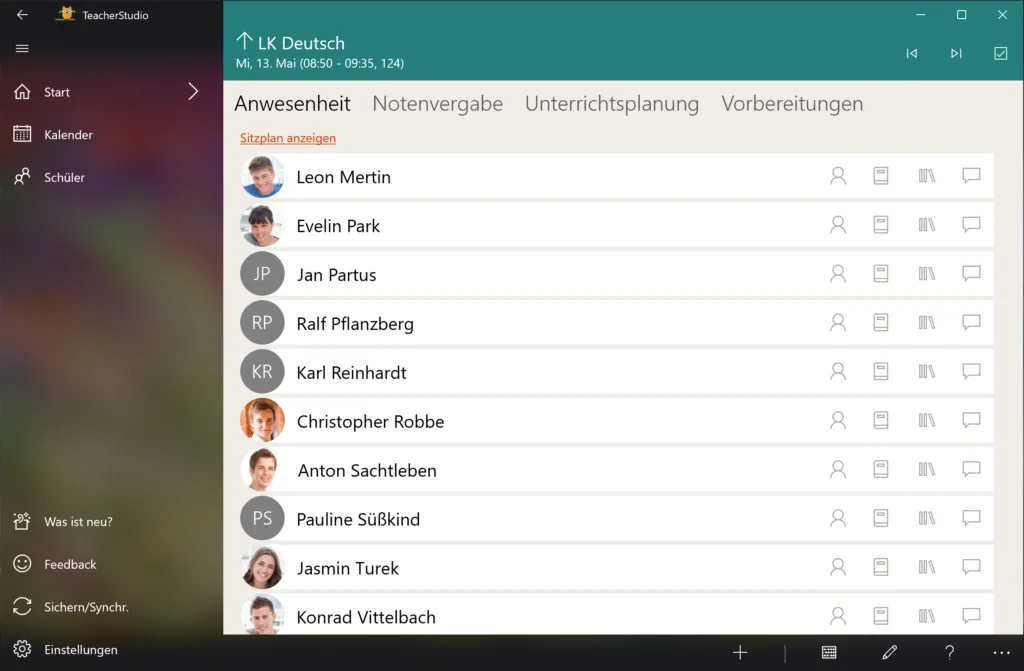This screenshot has width=1024, height=671.
Task: Select student Pauline Süßkind name
Action: click(358, 519)
